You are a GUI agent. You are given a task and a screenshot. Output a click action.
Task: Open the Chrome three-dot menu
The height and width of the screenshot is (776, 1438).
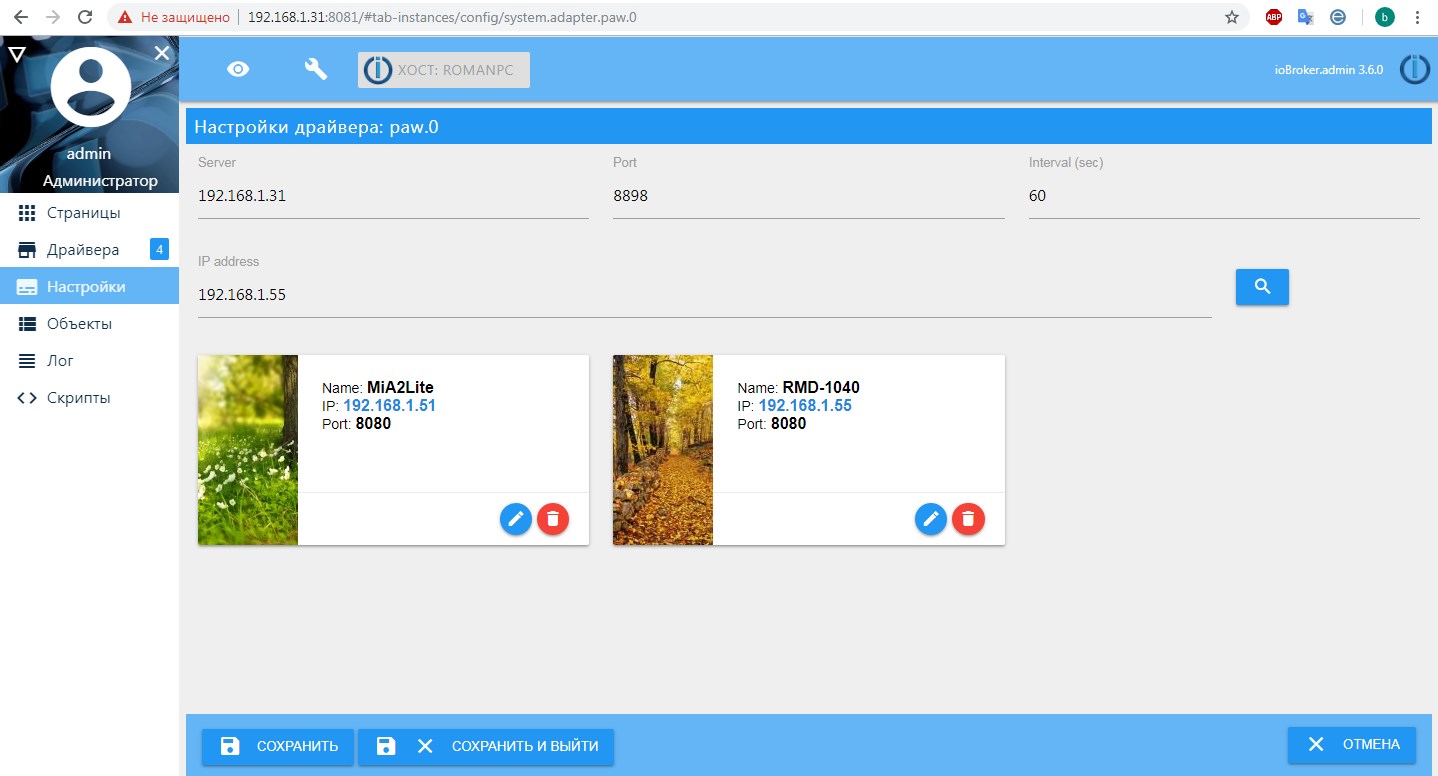click(x=1417, y=17)
